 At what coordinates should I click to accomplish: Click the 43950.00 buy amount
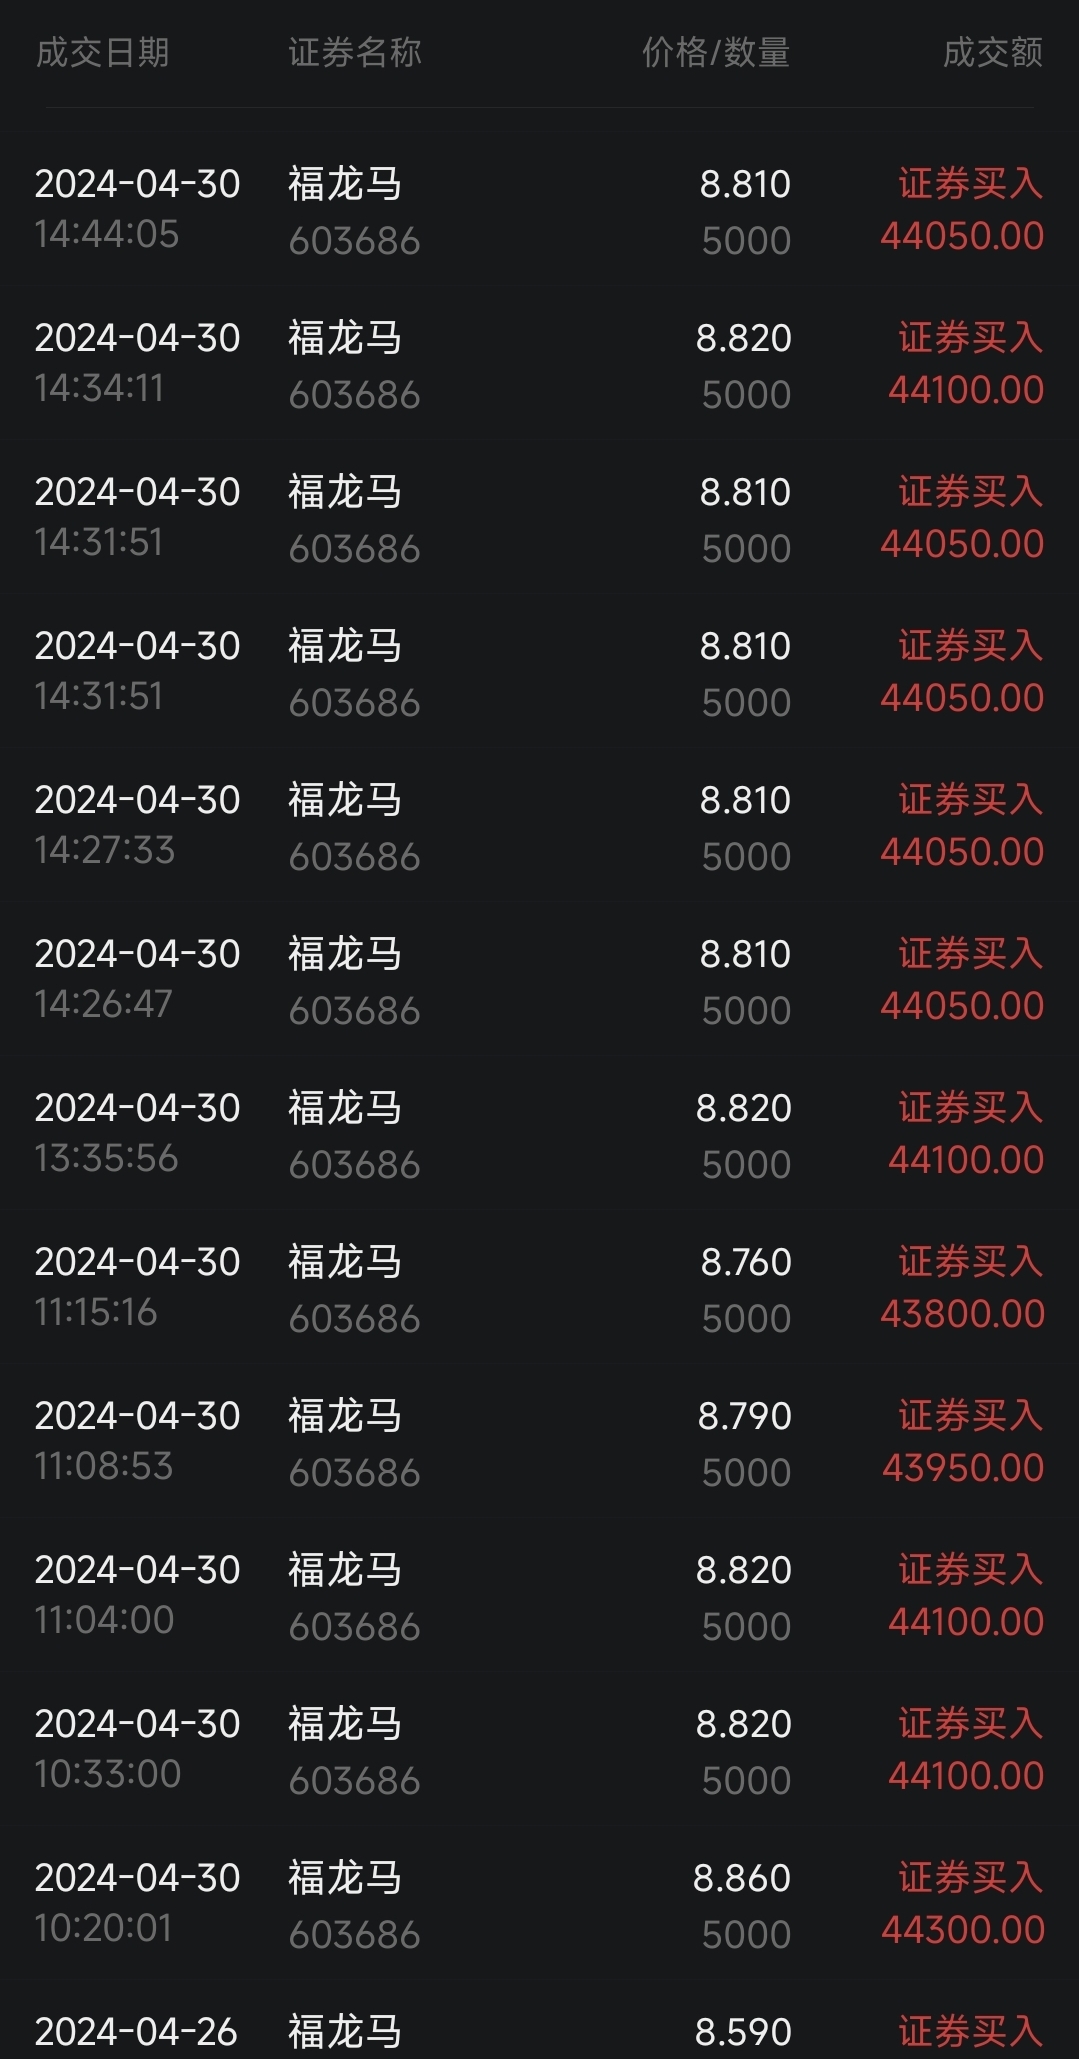coord(962,1468)
